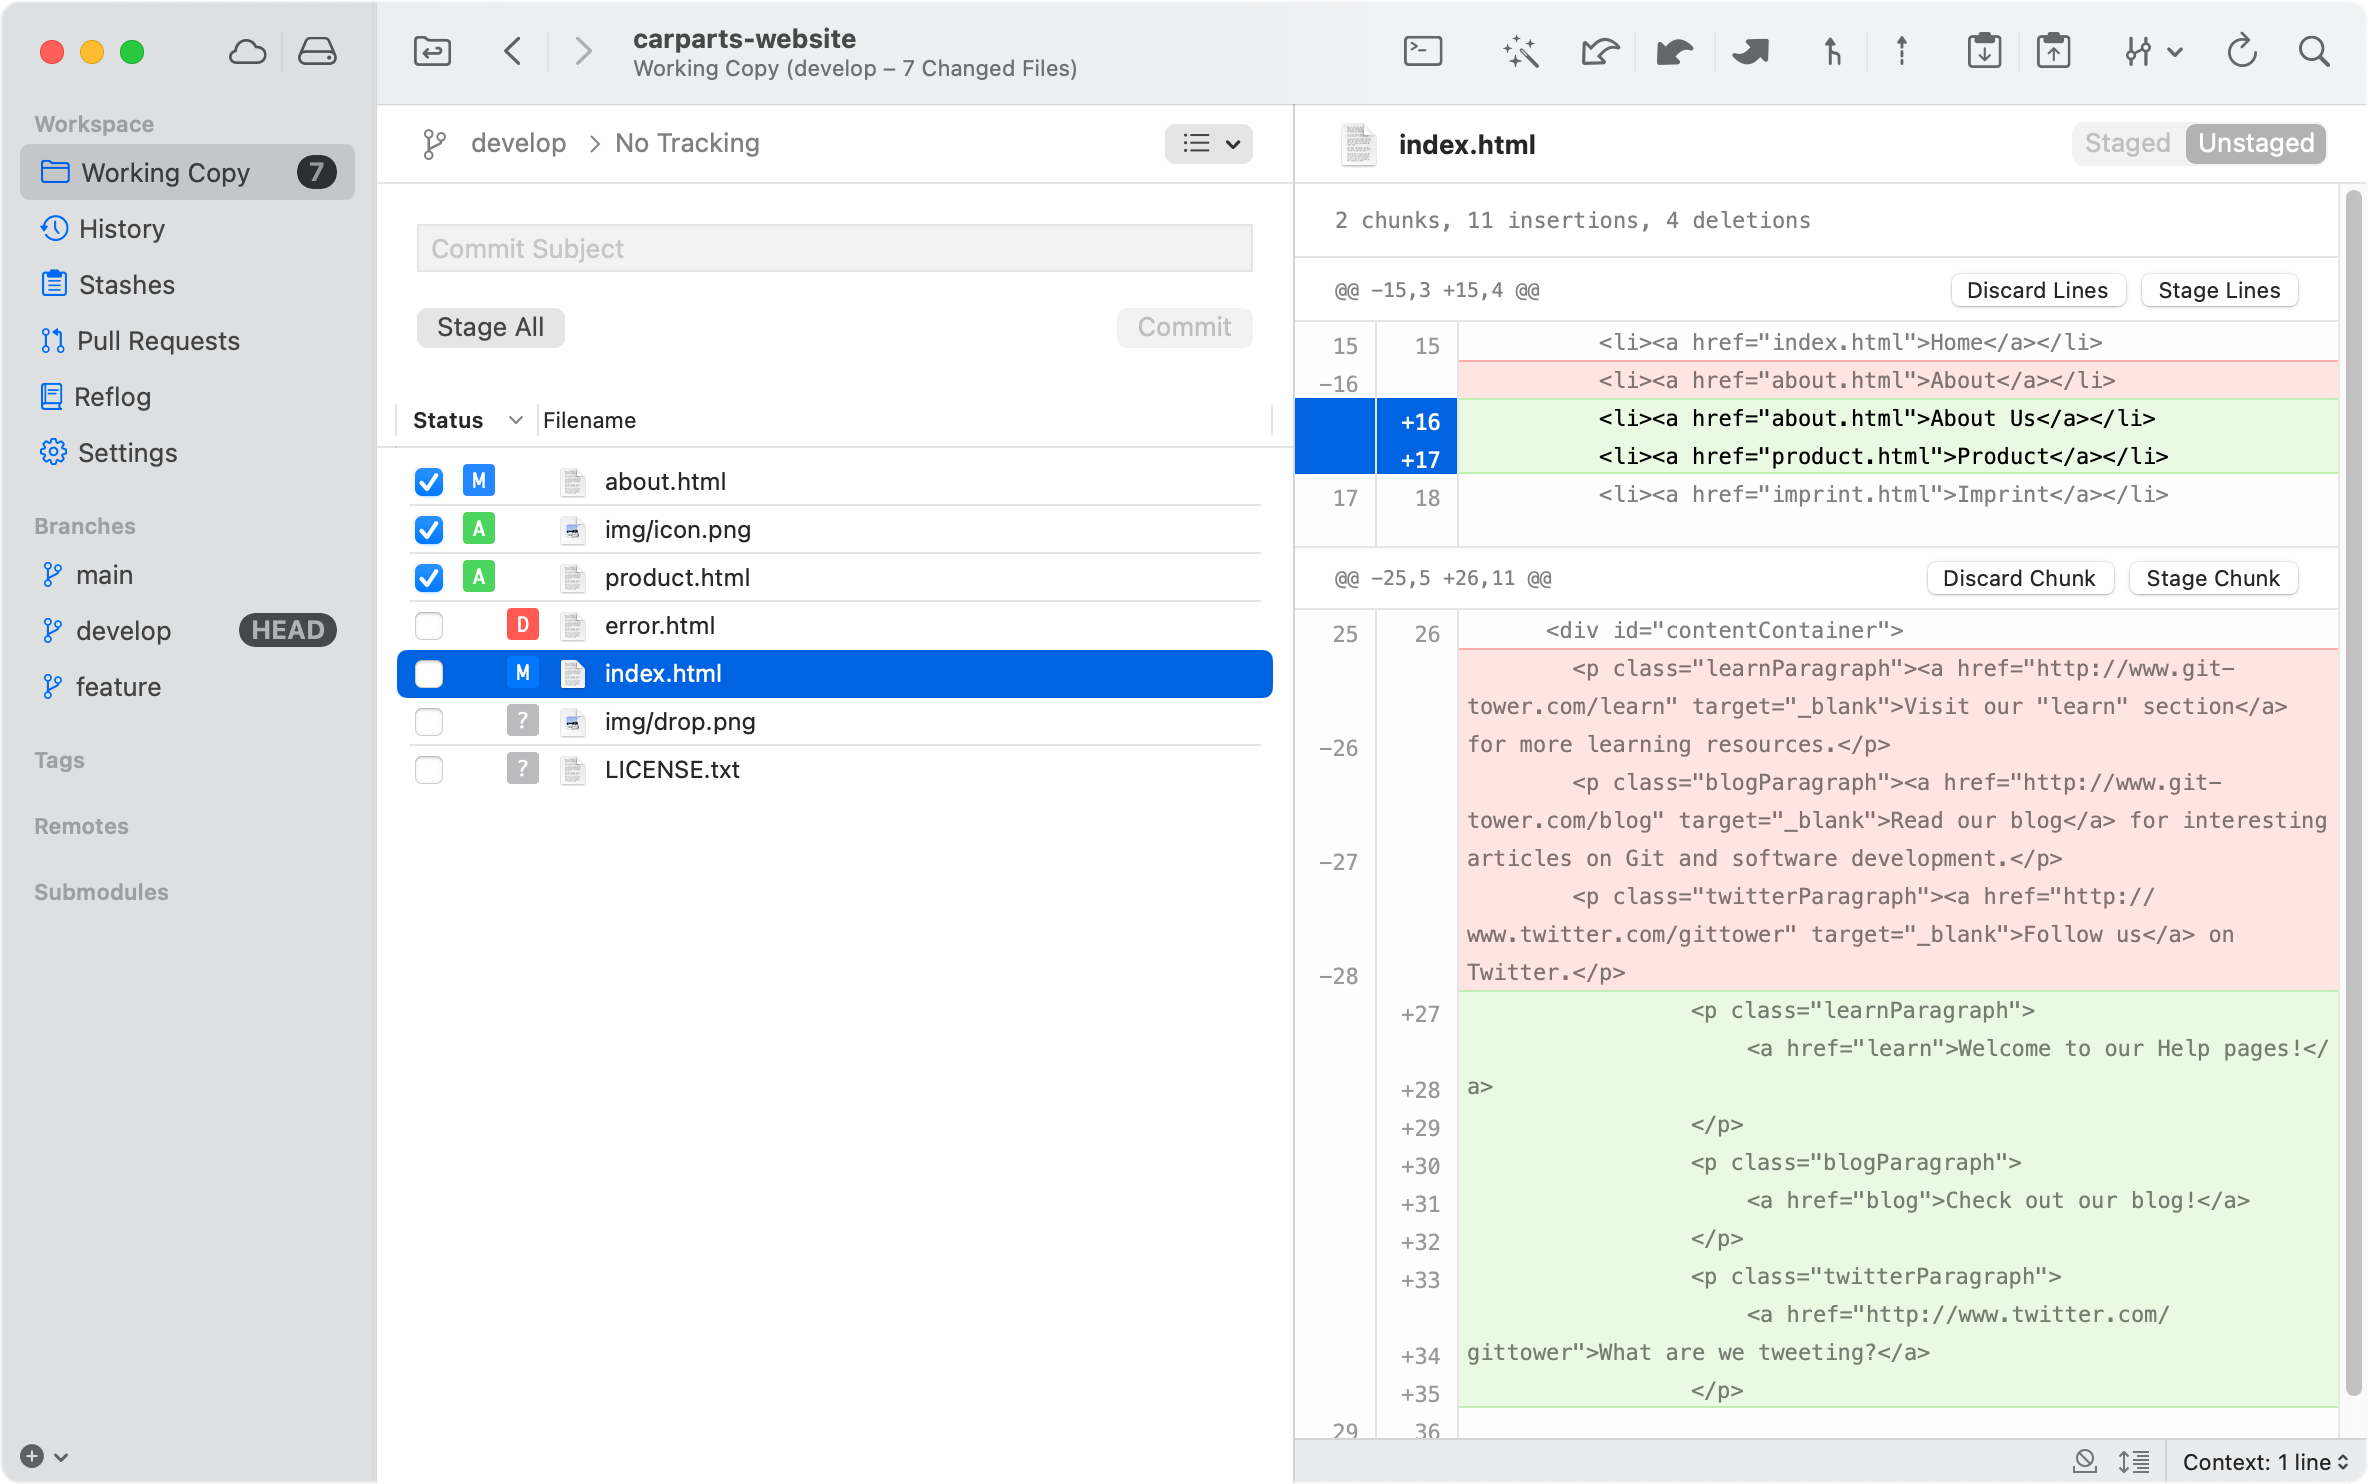Click the apply stash icon
2368x1484 pixels.
tap(2053, 51)
